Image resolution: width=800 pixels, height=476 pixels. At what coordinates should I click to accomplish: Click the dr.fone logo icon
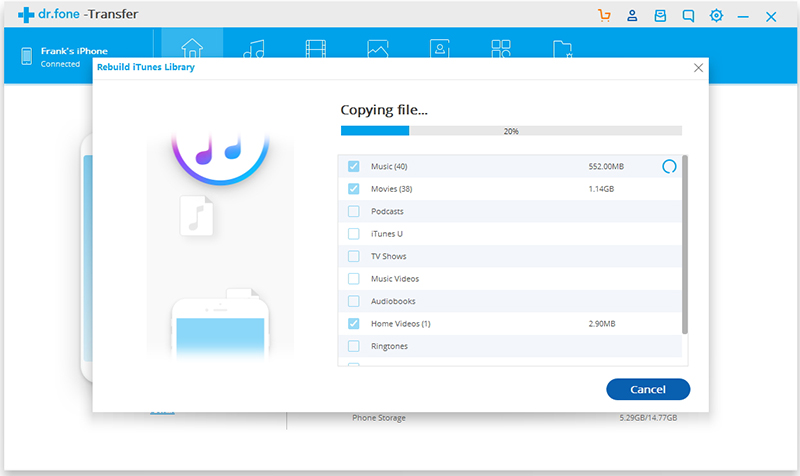click(x=26, y=15)
